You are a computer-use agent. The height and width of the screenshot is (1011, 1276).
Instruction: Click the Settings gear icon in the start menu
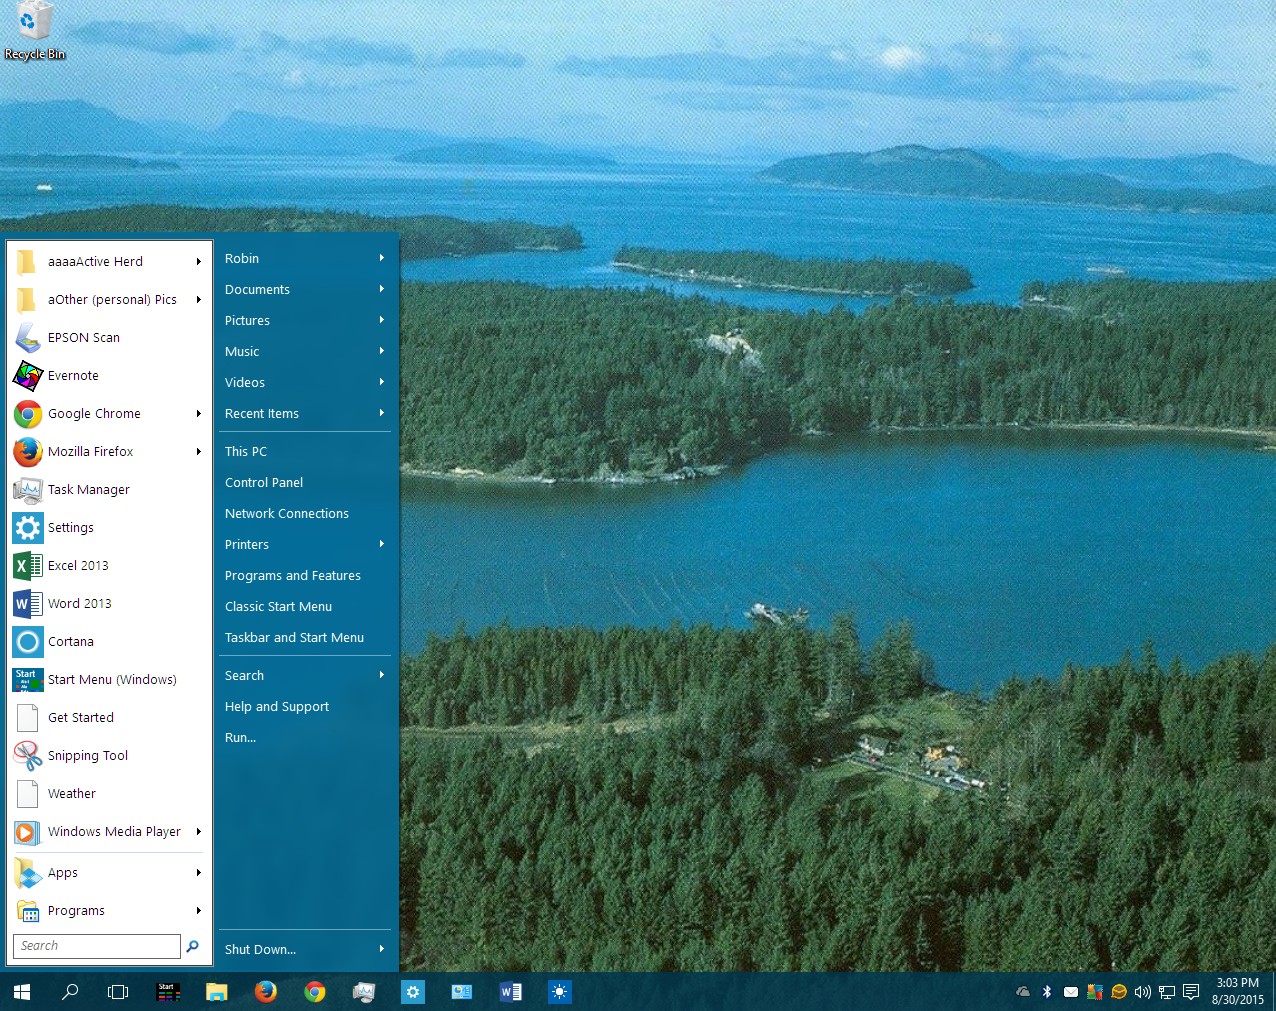27,528
